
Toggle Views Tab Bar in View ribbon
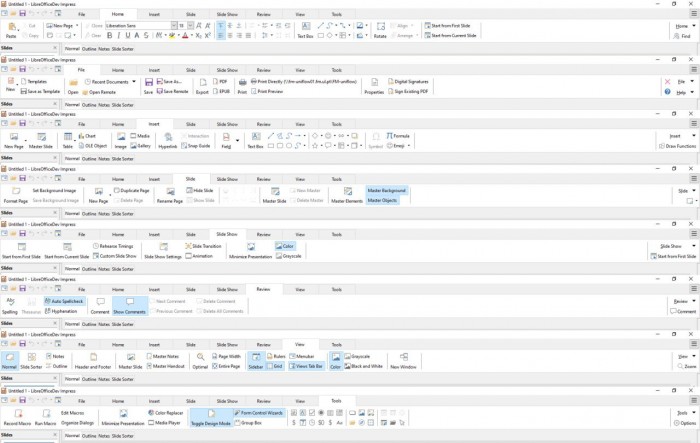click(306, 366)
